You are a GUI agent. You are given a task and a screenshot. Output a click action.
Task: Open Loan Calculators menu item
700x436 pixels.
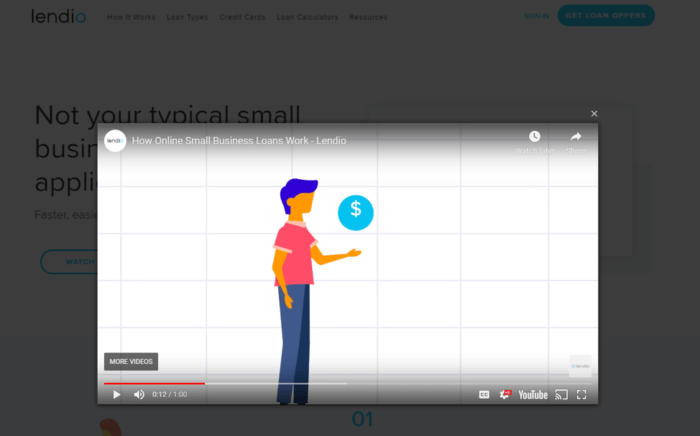tap(307, 17)
